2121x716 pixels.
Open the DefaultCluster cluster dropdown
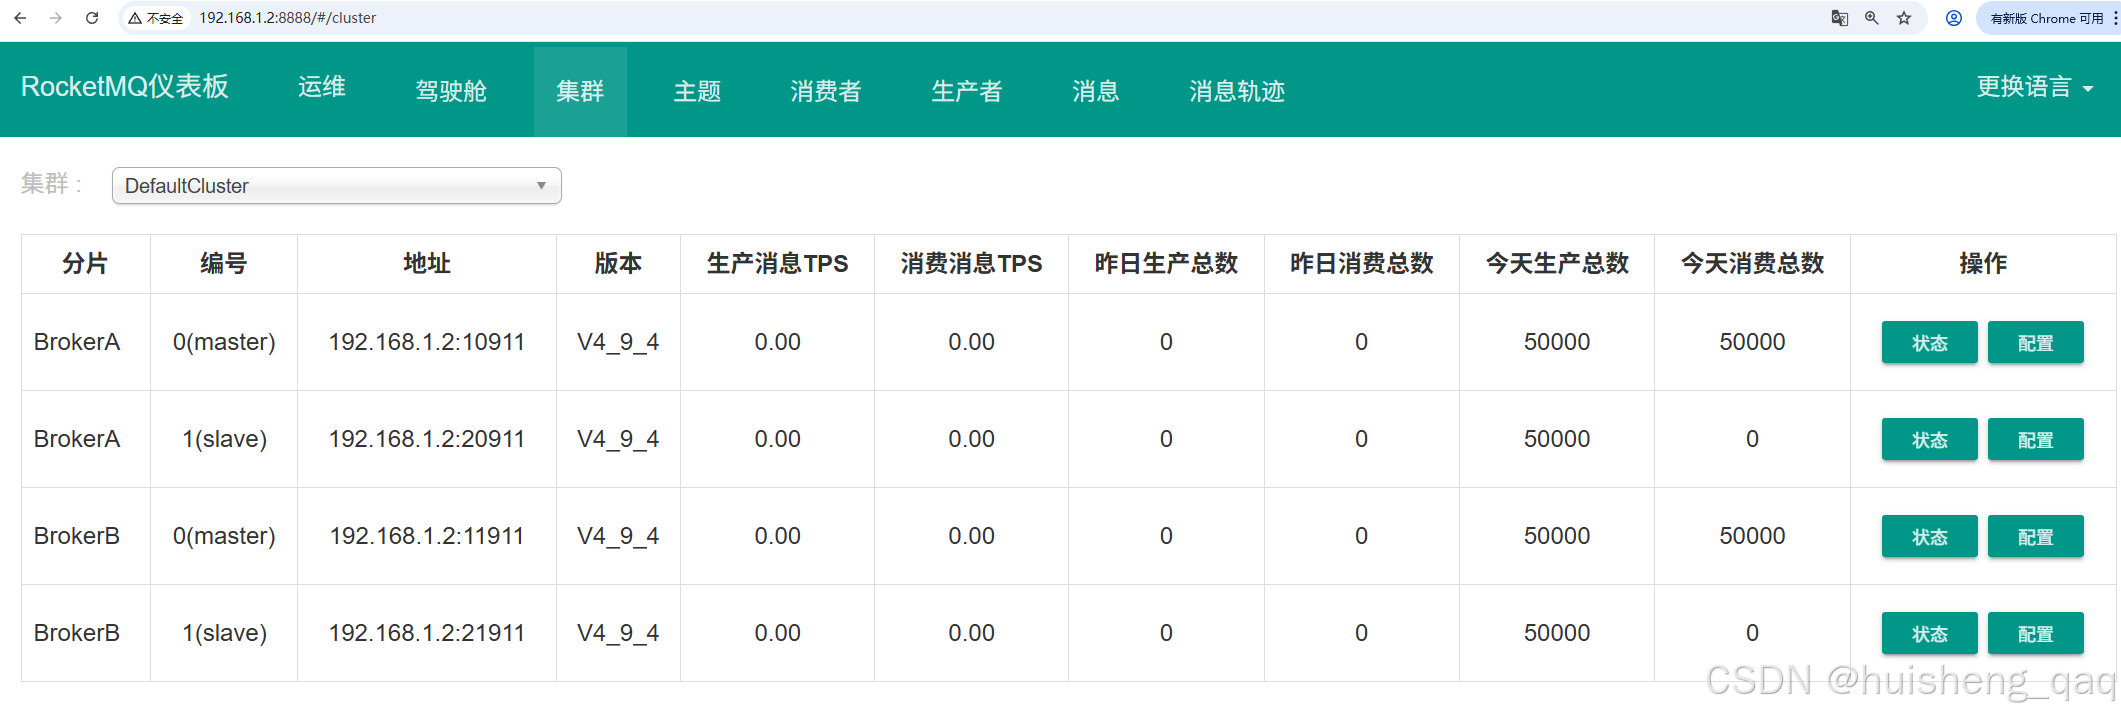point(336,186)
